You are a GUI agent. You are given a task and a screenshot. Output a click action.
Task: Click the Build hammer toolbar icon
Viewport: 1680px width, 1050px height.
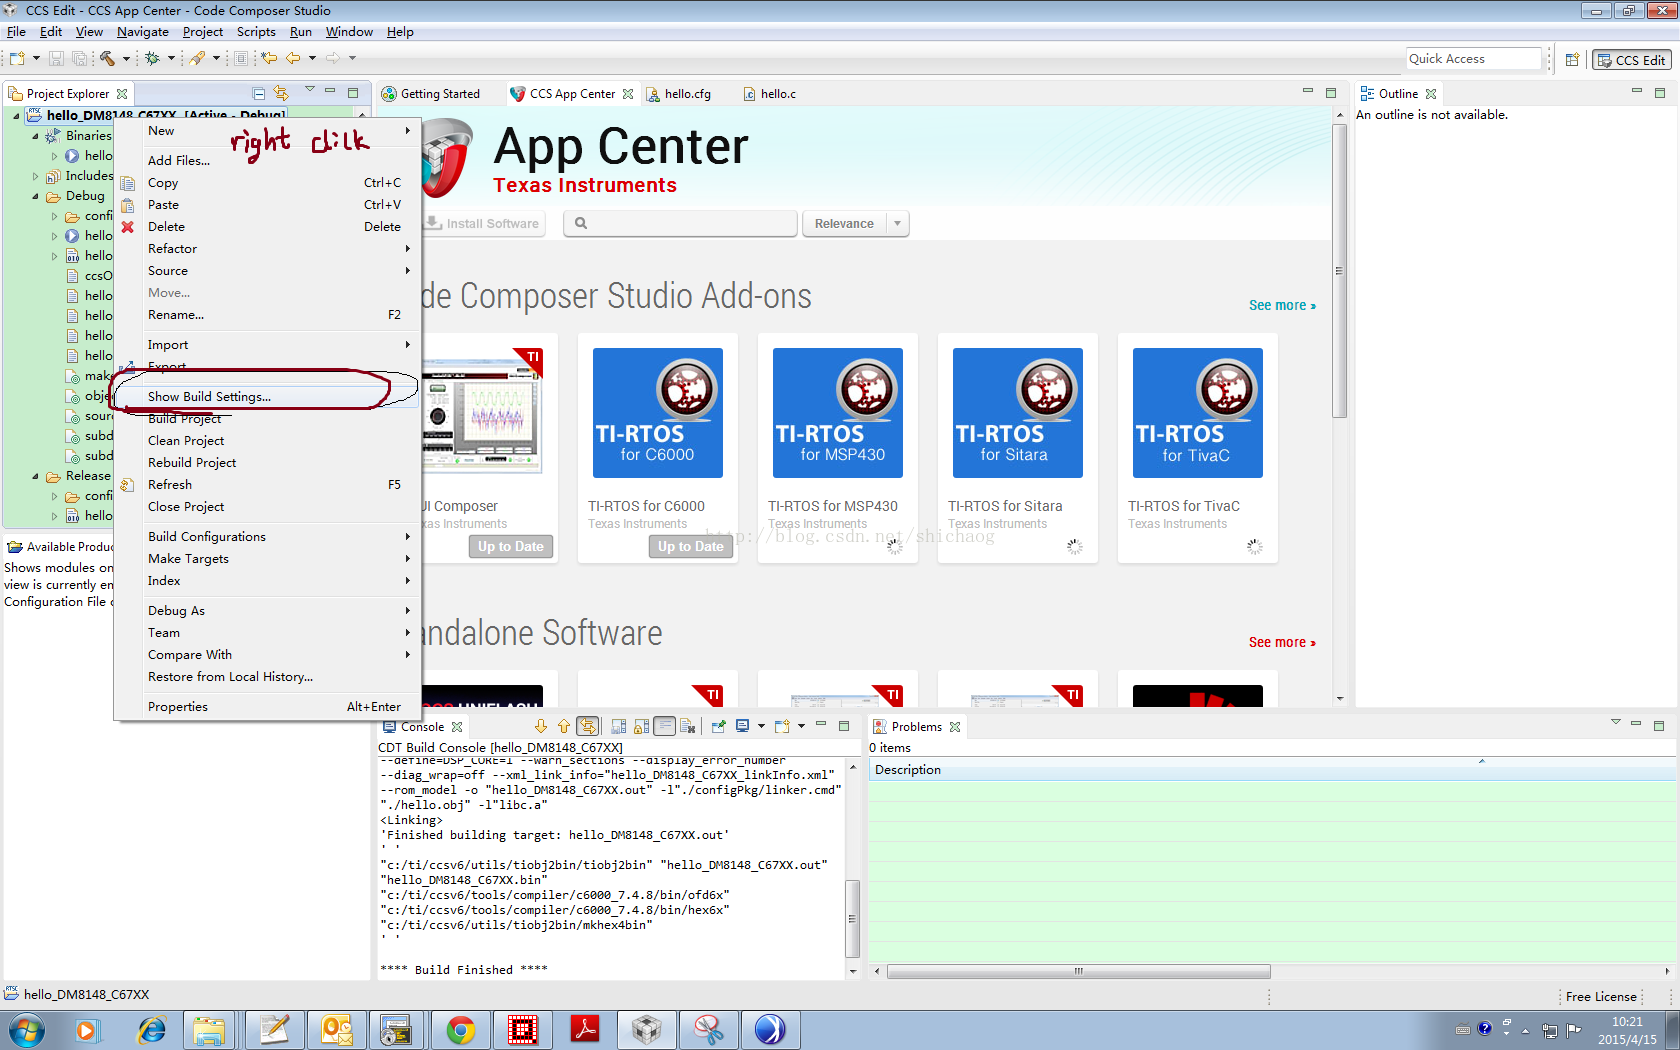(x=107, y=58)
